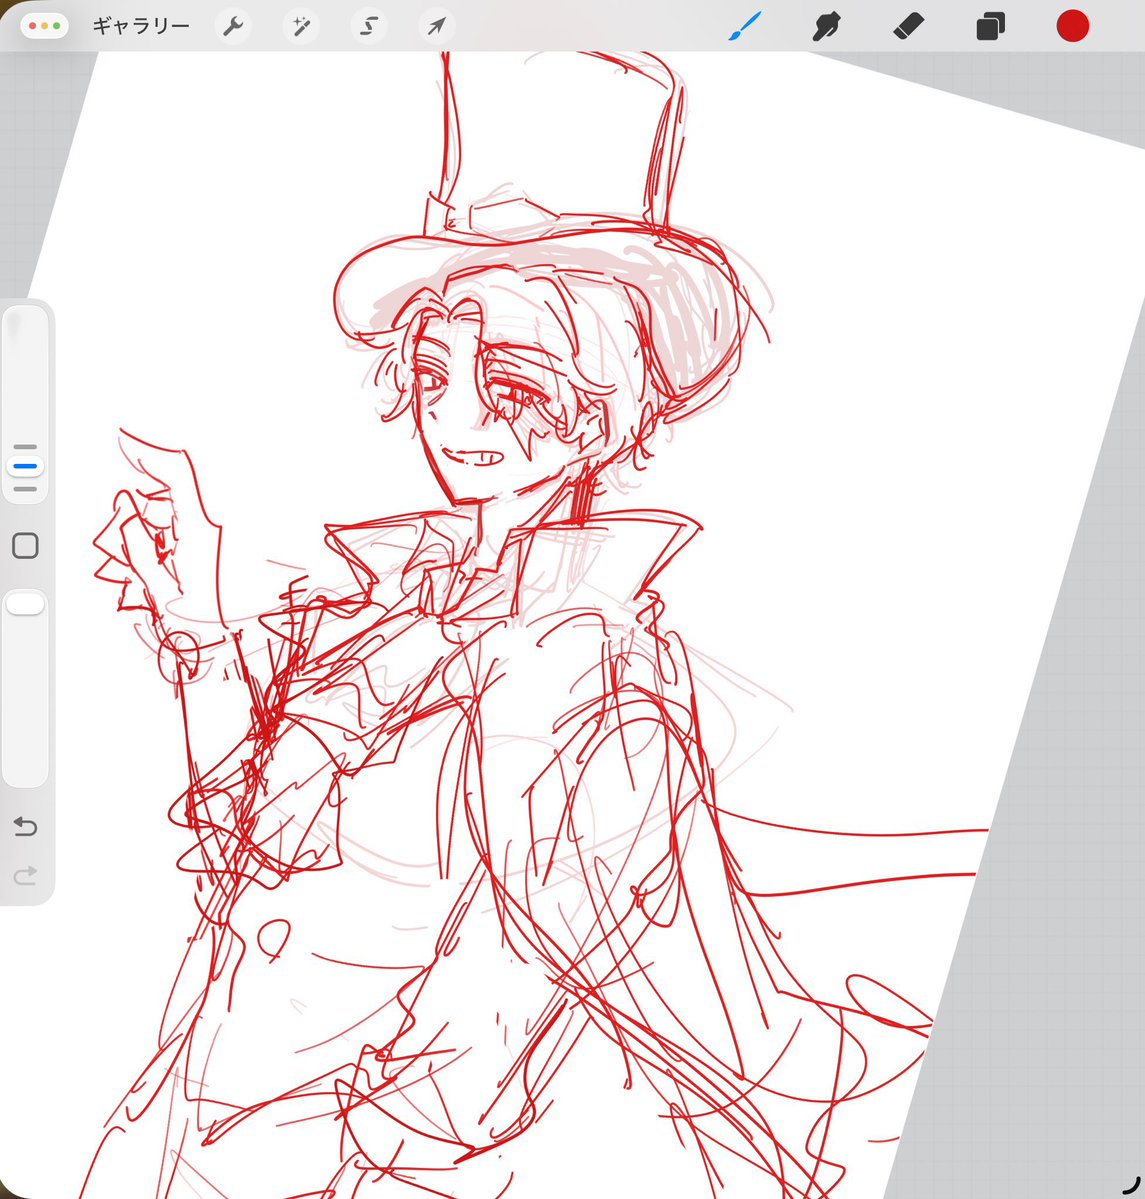Redo the undone stroke
Viewport: 1145px width, 1199px height.
pos(25,876)
